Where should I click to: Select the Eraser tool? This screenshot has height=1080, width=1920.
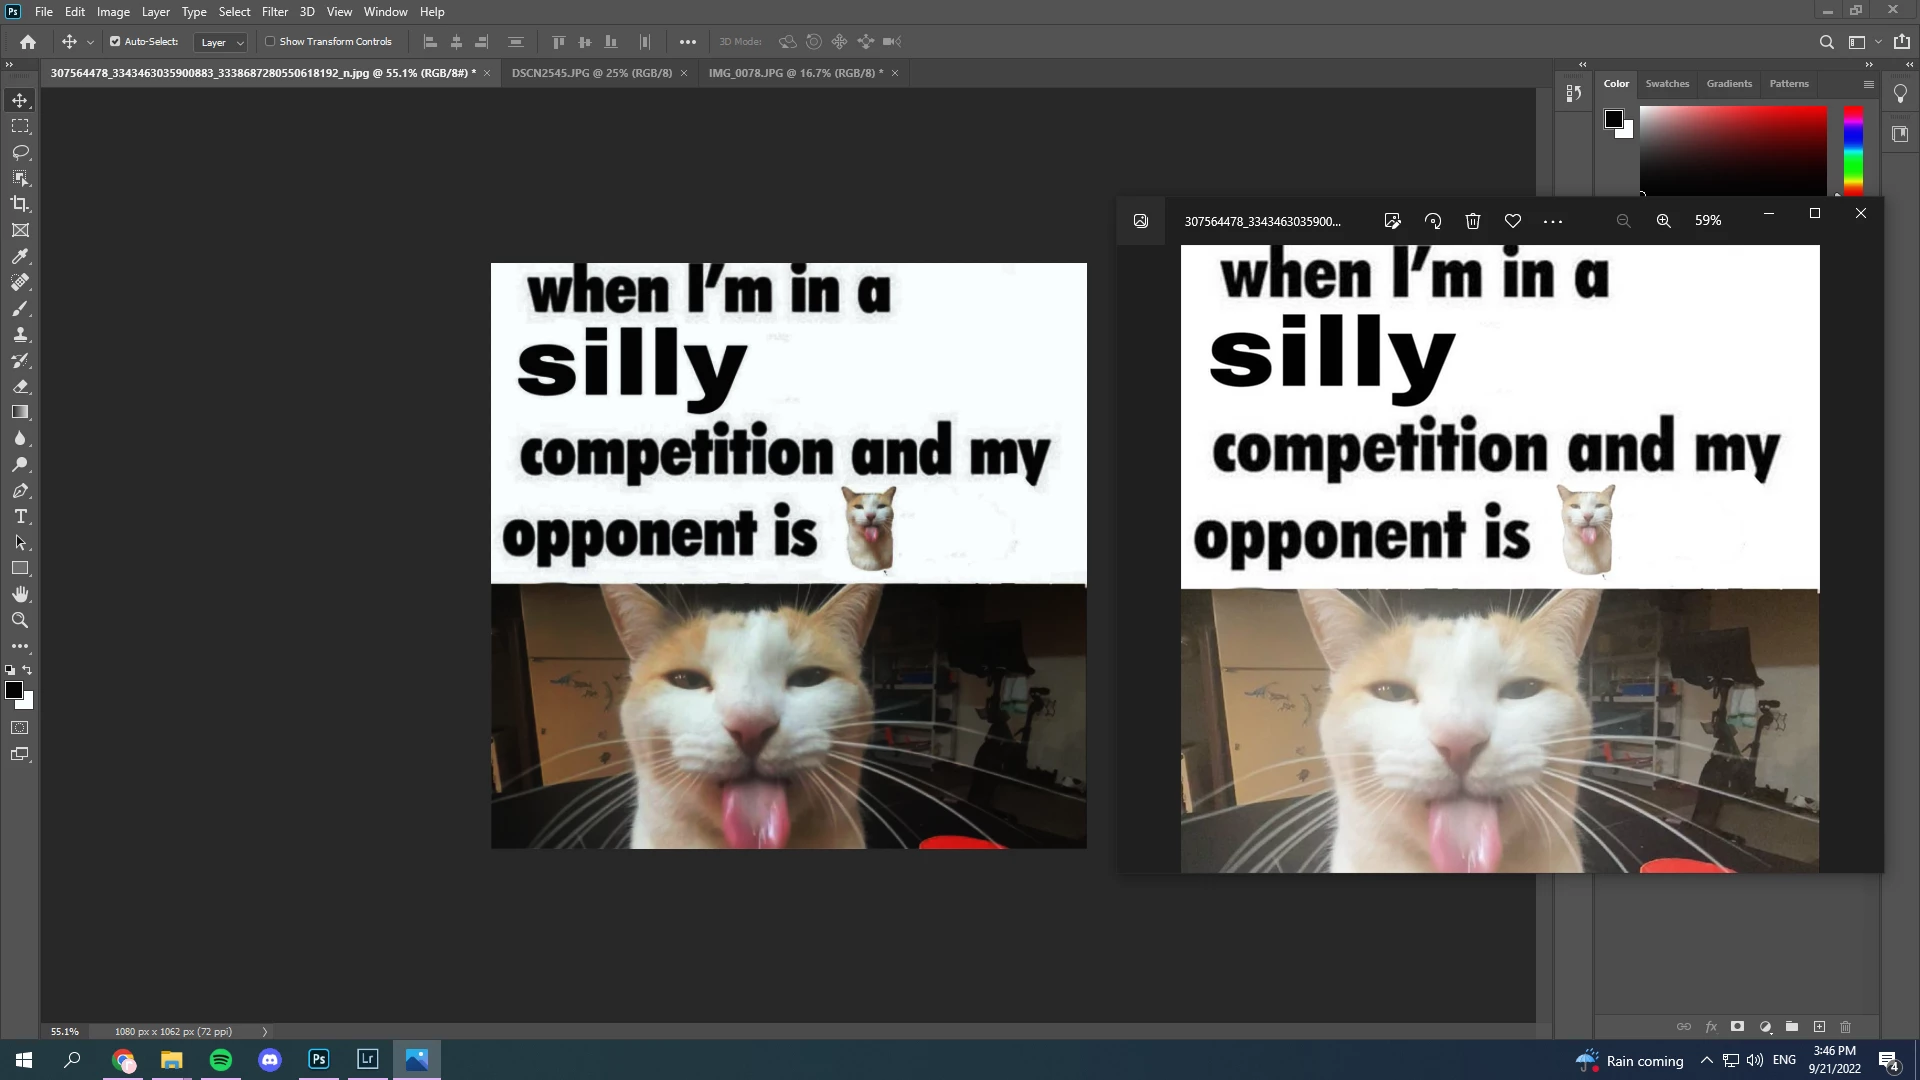point(20,386)
